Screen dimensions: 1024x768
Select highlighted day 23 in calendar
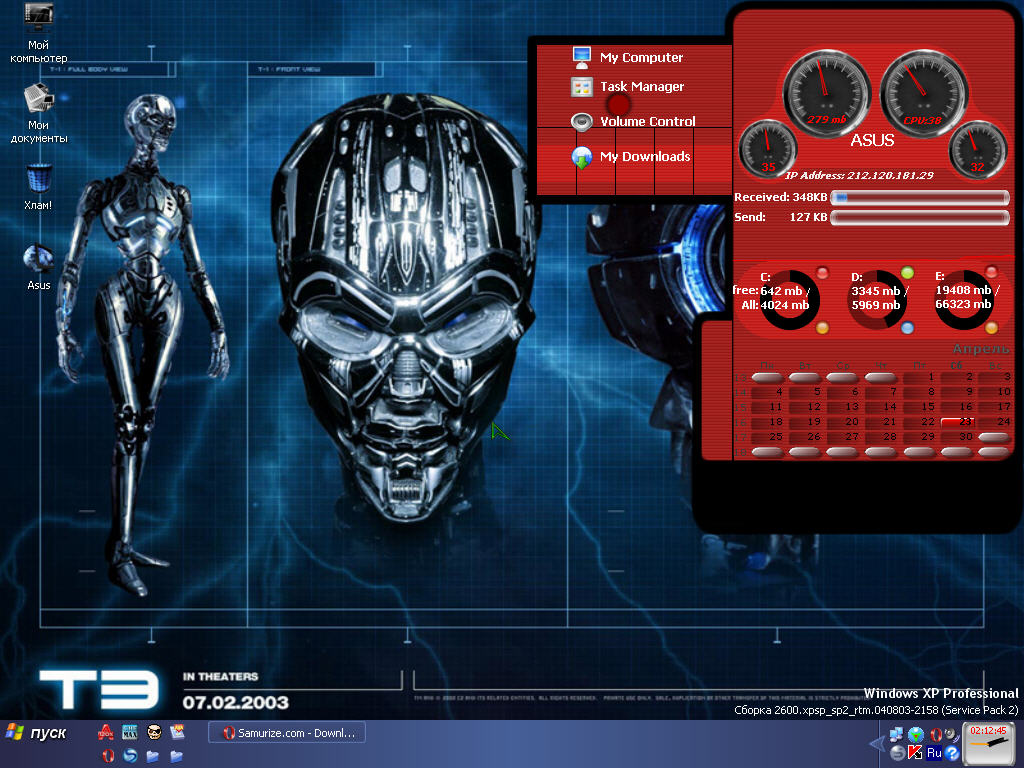pos(957,422)
